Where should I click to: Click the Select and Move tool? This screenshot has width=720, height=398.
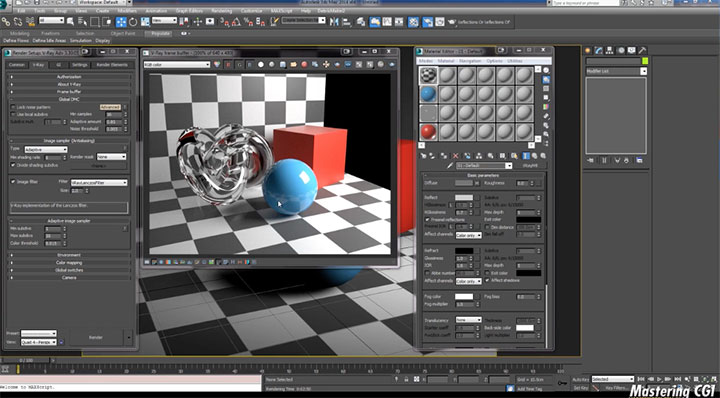tap(121, 22)
